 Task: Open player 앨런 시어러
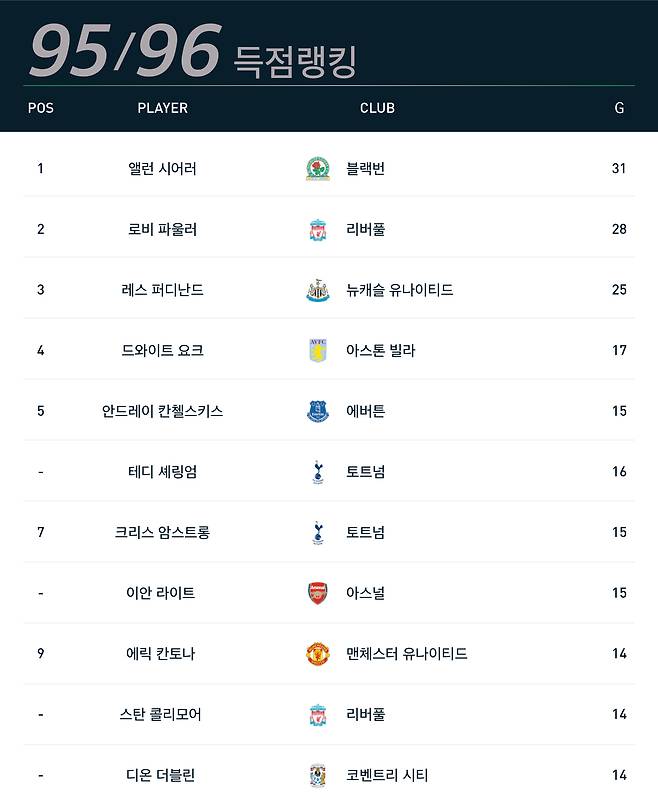click(162, 169)
